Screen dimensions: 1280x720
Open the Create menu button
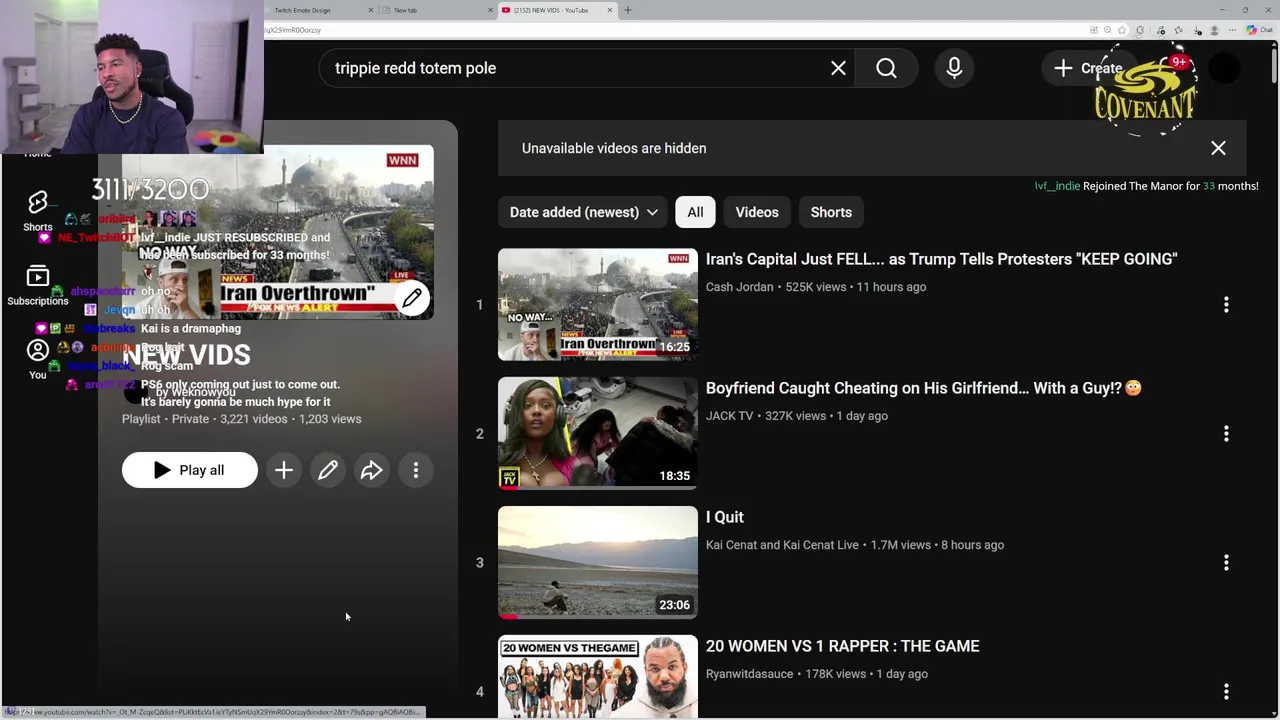1088,68
